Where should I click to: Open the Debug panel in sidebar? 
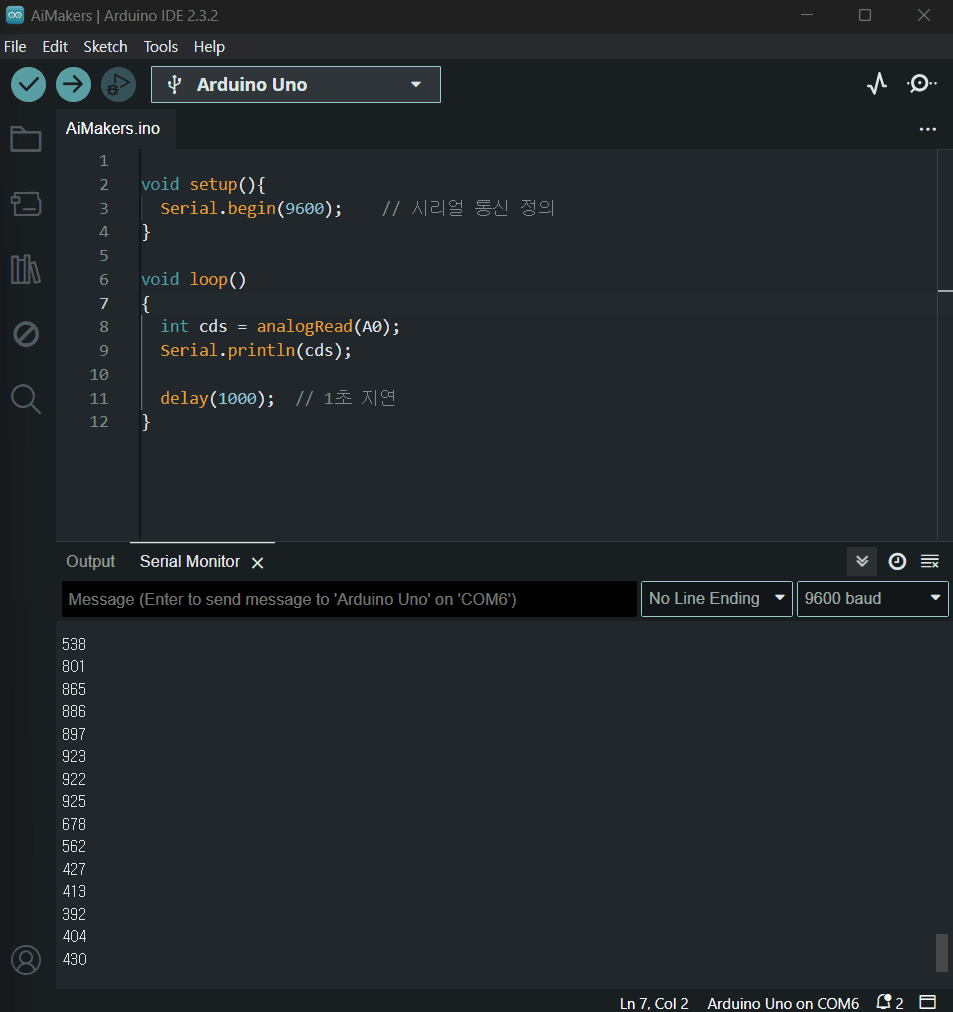[x=26, y=334]
